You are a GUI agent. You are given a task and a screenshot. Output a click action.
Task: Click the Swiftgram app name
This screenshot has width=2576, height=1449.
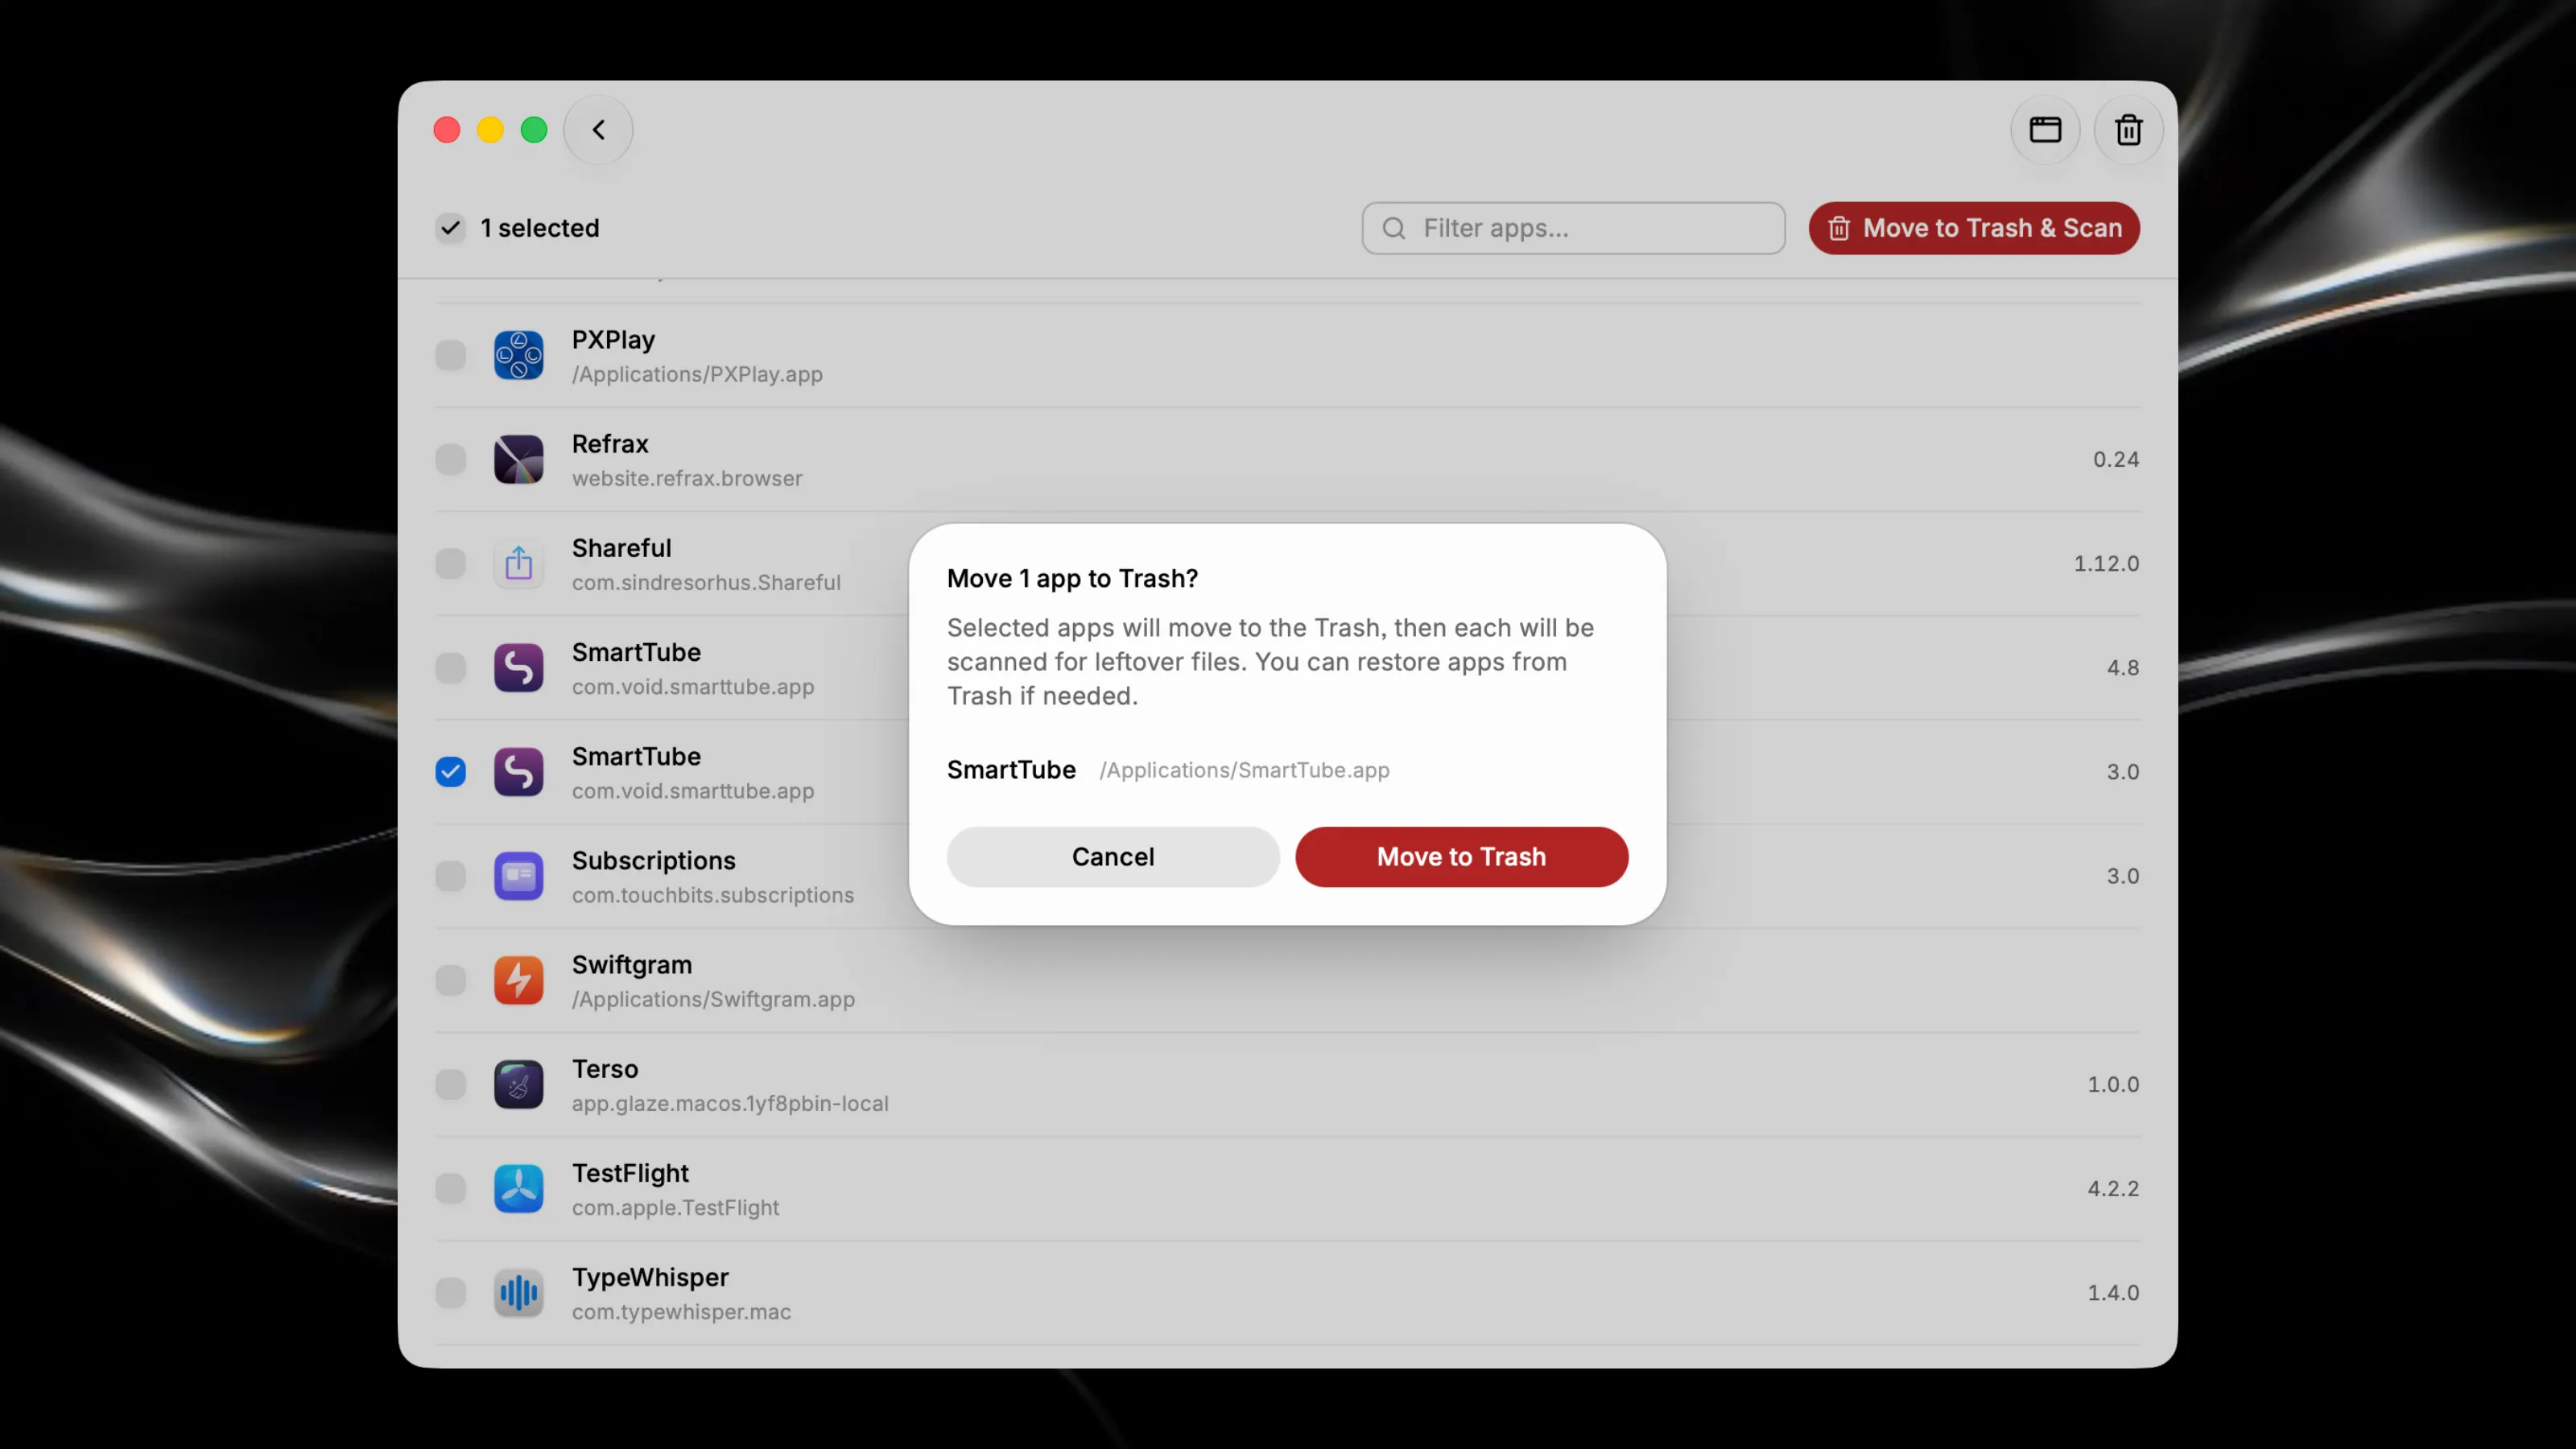[632, 965]
